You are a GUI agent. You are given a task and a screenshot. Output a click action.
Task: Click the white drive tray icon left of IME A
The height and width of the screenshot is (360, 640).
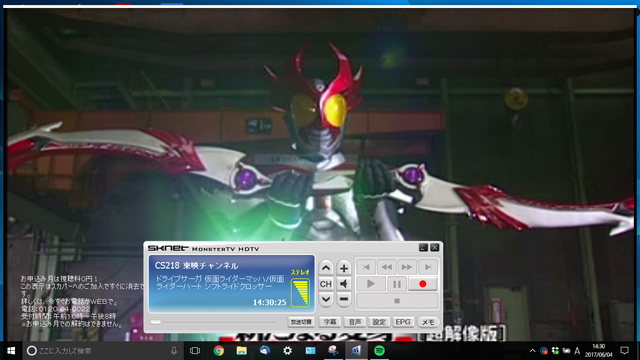coord(566,351)
